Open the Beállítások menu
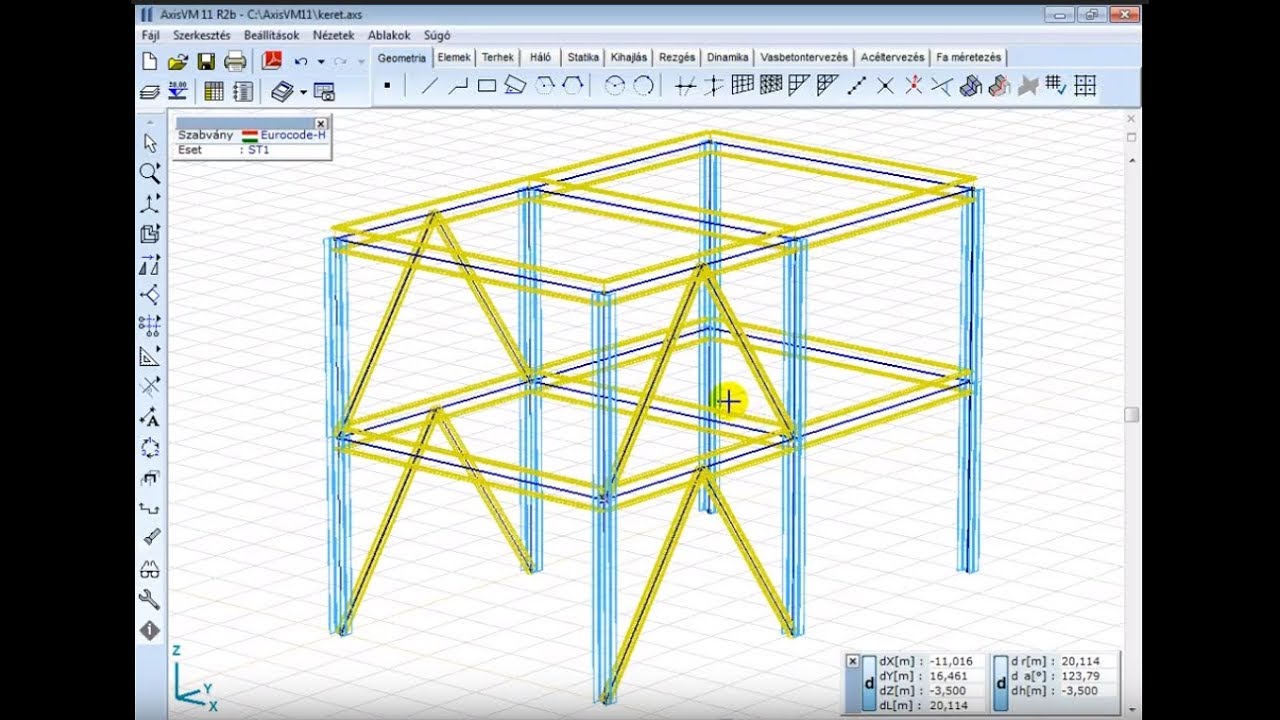Screen dimensions: 1280x720 271,35
